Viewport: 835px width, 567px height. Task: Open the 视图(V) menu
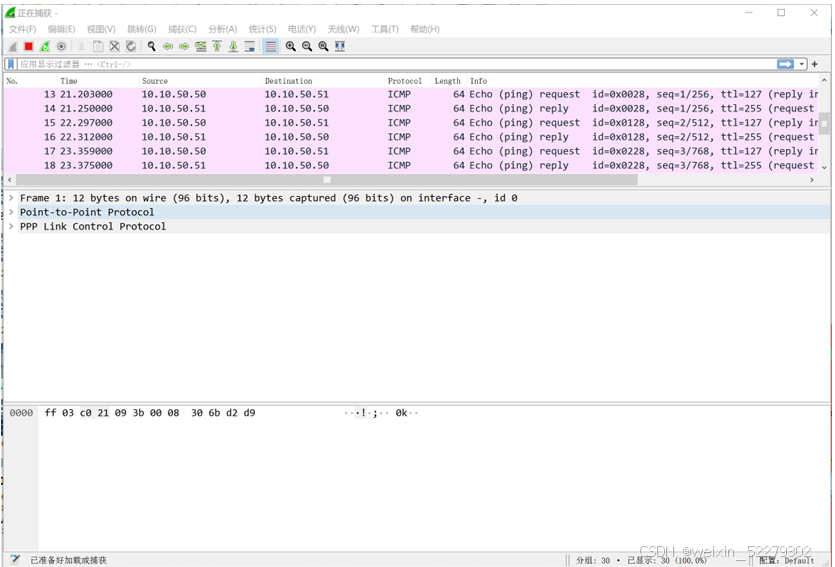point(101,29)
